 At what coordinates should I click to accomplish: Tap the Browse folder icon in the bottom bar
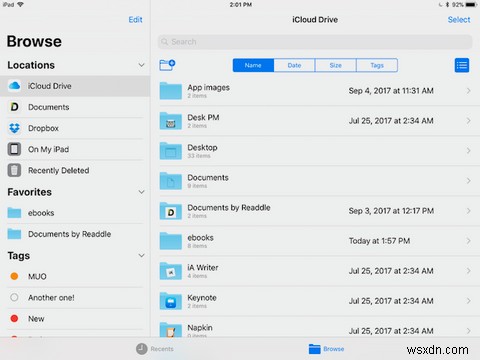(314, 349)
